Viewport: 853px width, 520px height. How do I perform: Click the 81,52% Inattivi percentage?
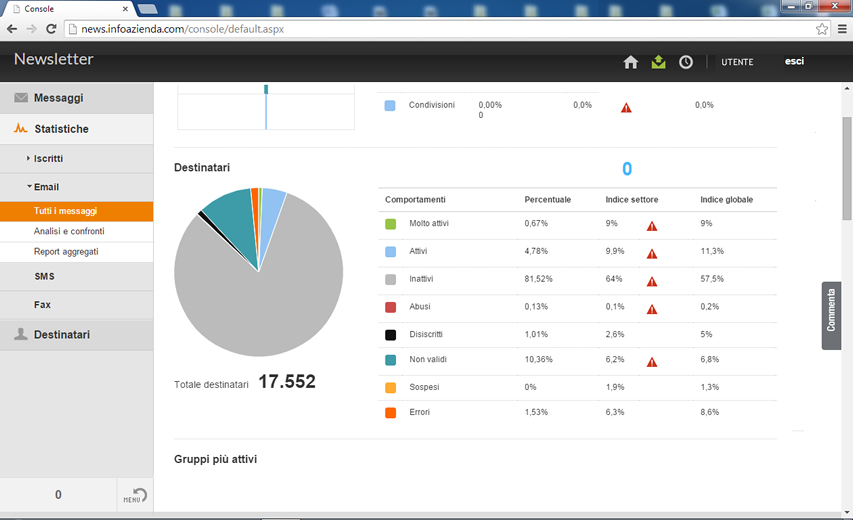coord(539,279)
